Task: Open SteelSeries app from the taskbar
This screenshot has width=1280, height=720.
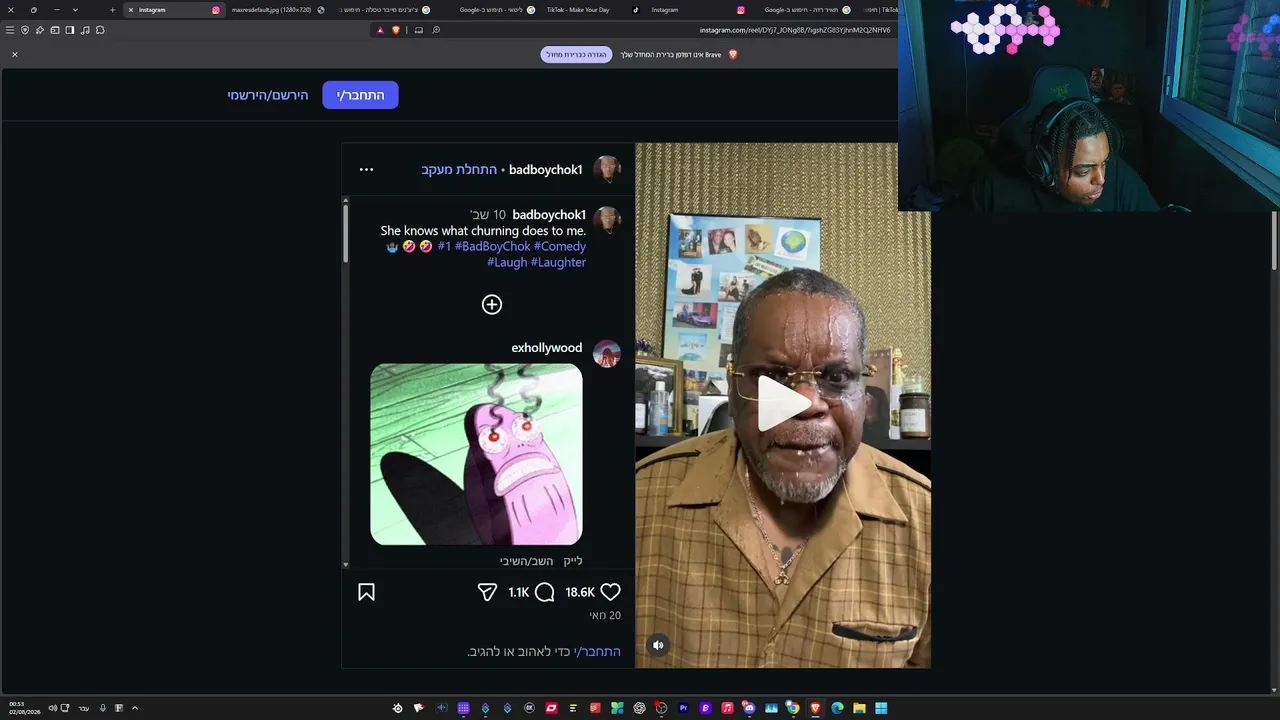Action: (397, 708)
